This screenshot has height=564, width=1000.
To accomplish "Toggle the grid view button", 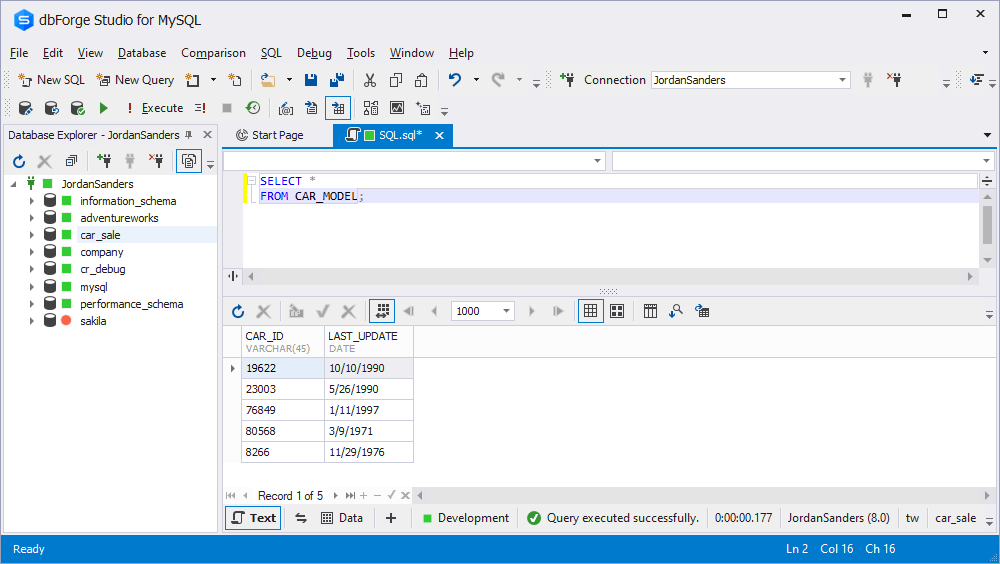I will pos(591,311).
